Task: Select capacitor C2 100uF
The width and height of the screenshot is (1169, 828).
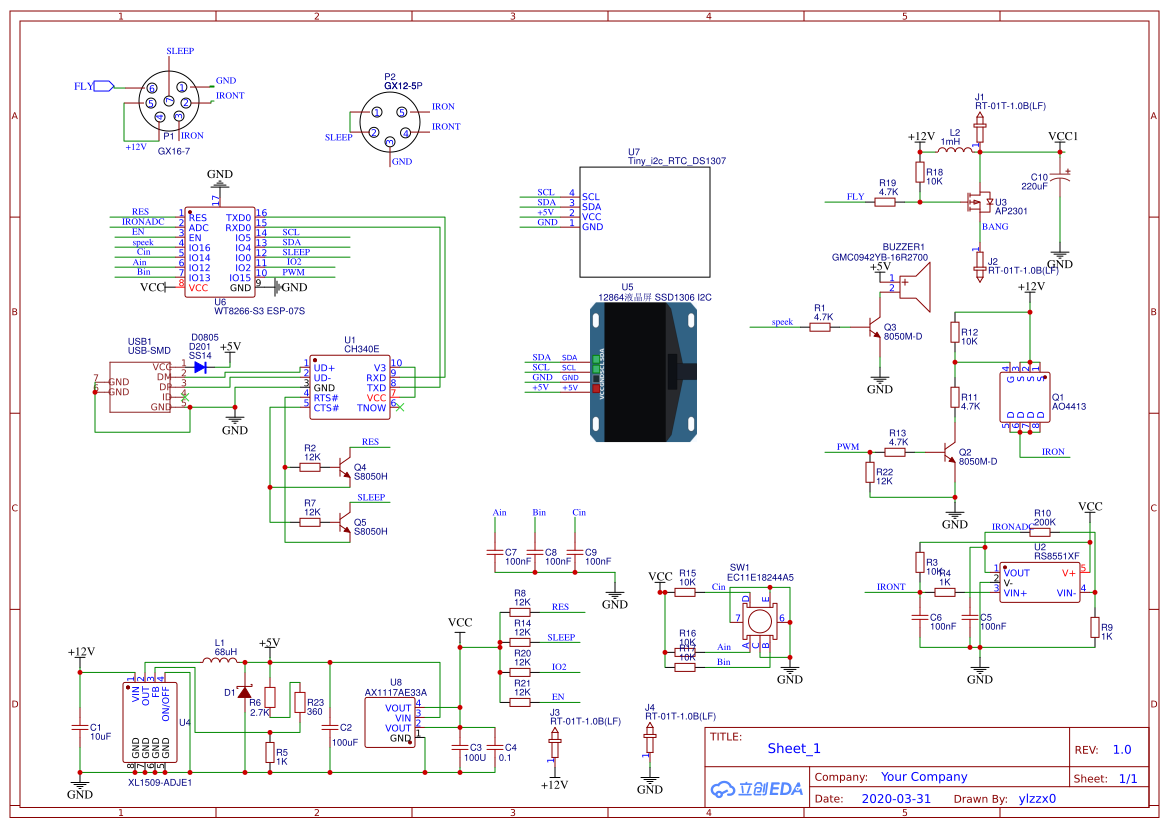Action: tap(330, 727)
